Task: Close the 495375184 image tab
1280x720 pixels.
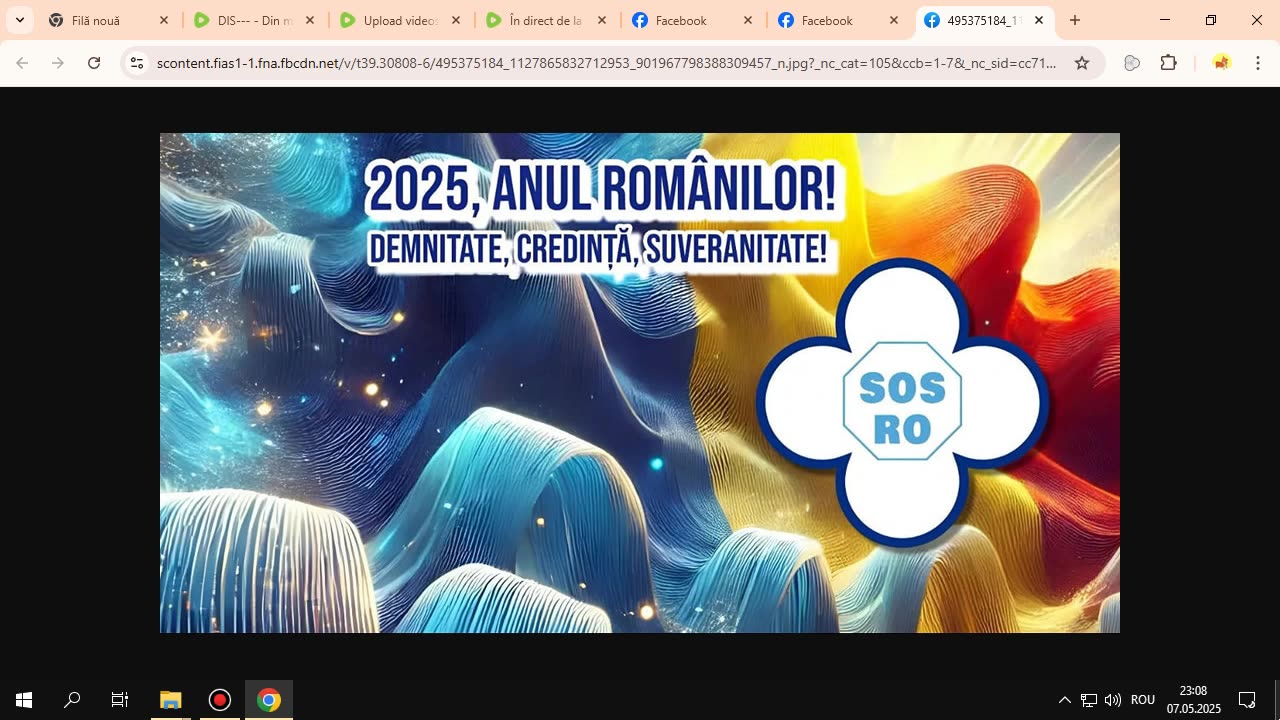Action: click(1039, 20)
